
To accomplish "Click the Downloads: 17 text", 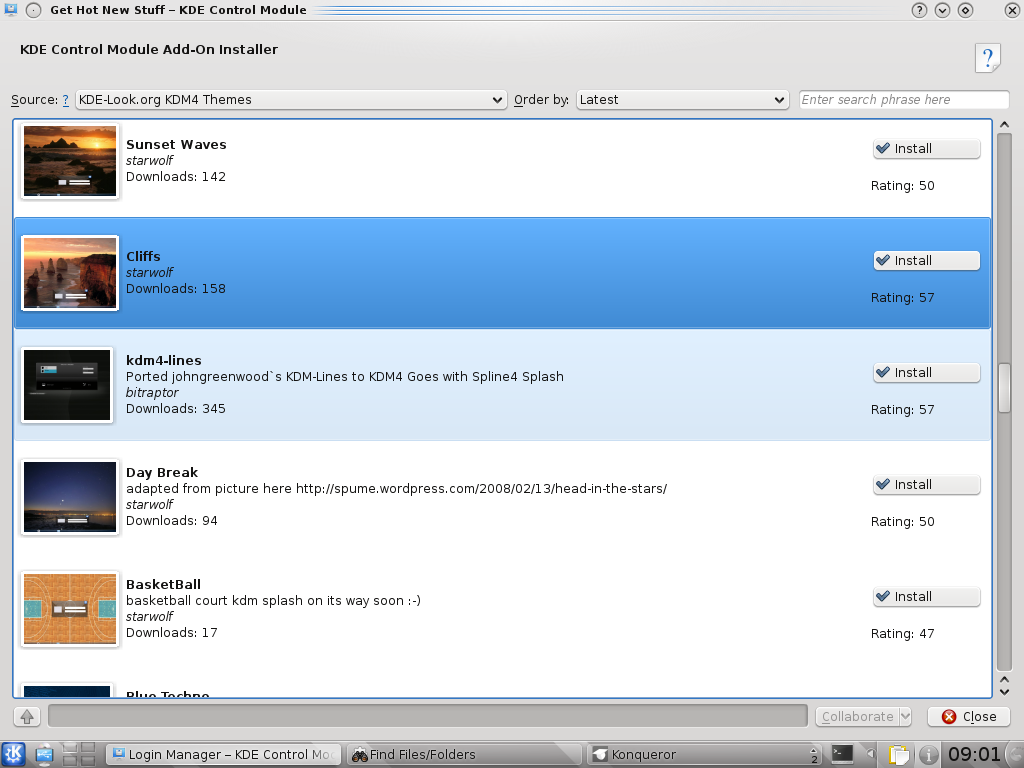I will coord(172,633).
